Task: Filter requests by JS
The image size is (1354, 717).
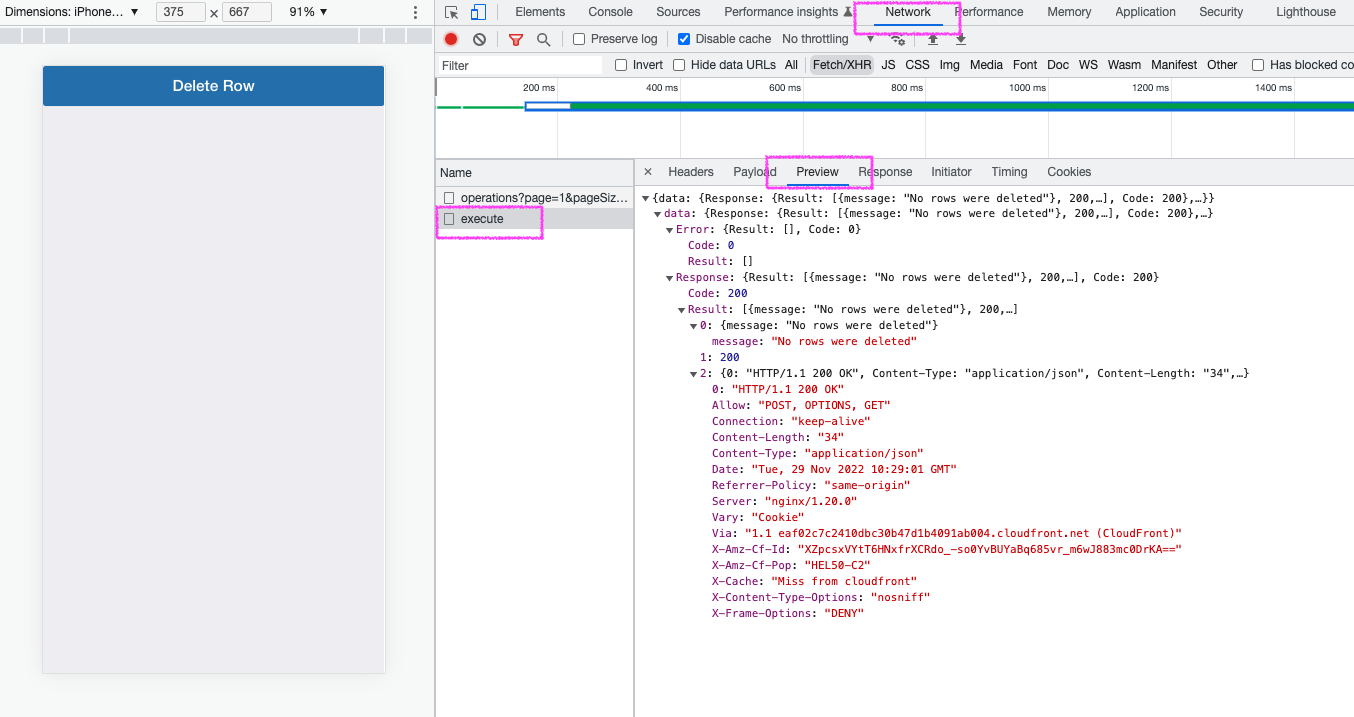Action: (888, 65)
